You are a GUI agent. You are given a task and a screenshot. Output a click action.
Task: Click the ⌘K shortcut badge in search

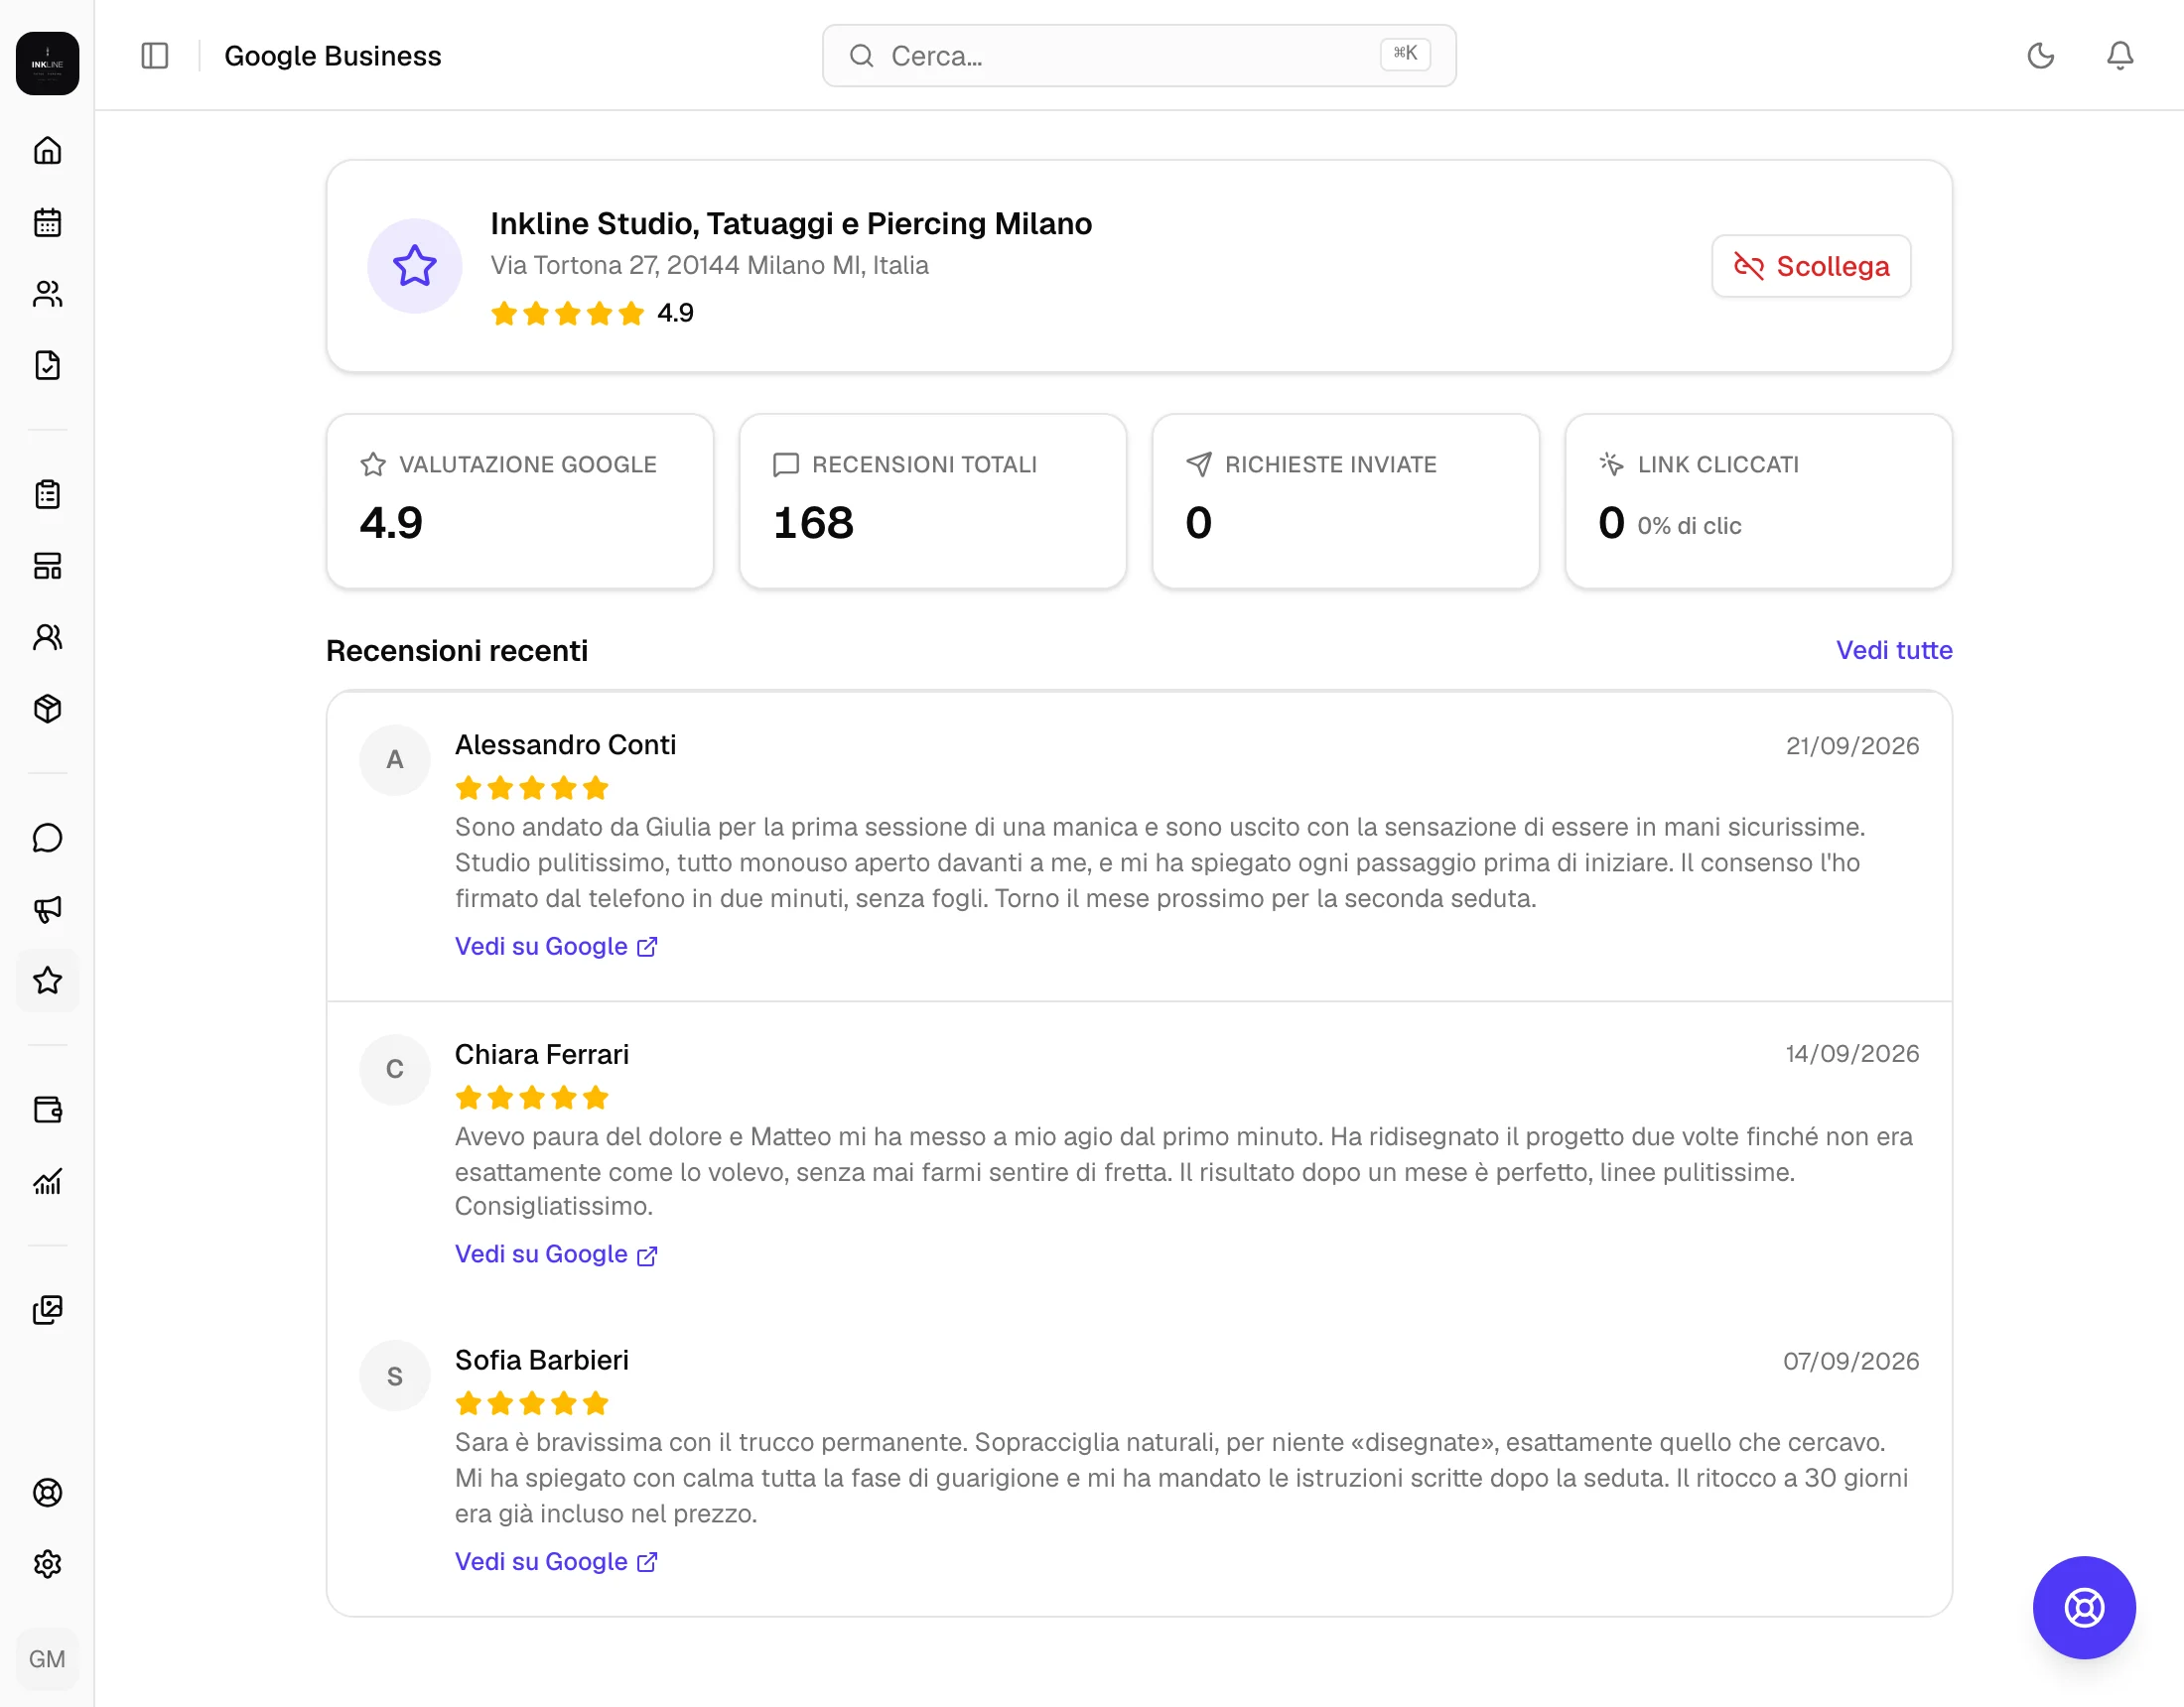pos(1405,54)
